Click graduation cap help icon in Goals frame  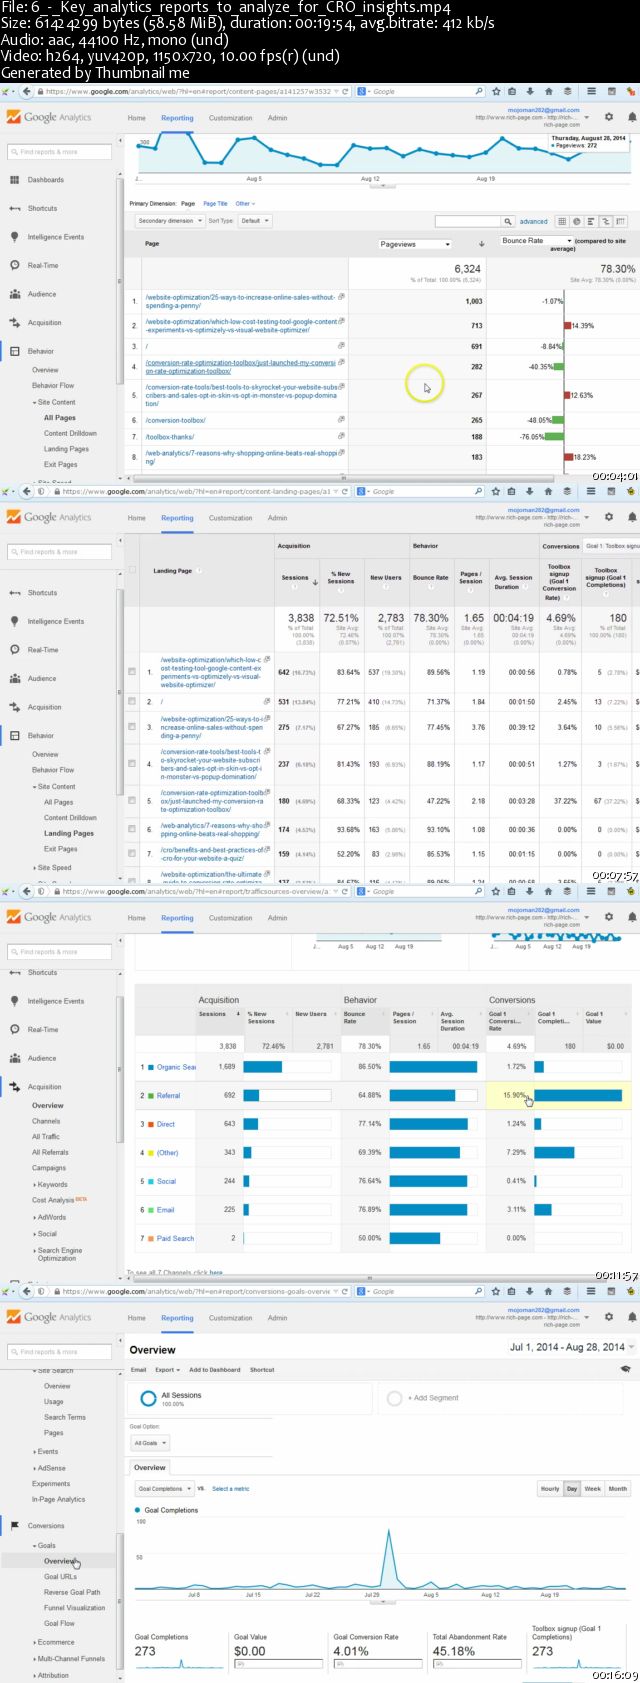[626, 1369]
